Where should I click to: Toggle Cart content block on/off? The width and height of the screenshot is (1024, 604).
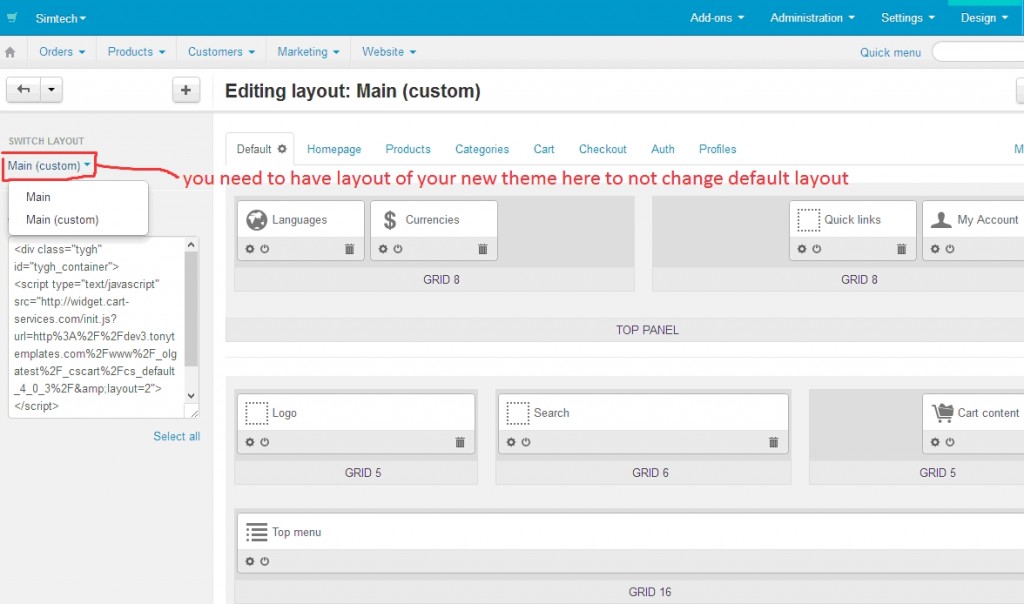click(950, 442)
